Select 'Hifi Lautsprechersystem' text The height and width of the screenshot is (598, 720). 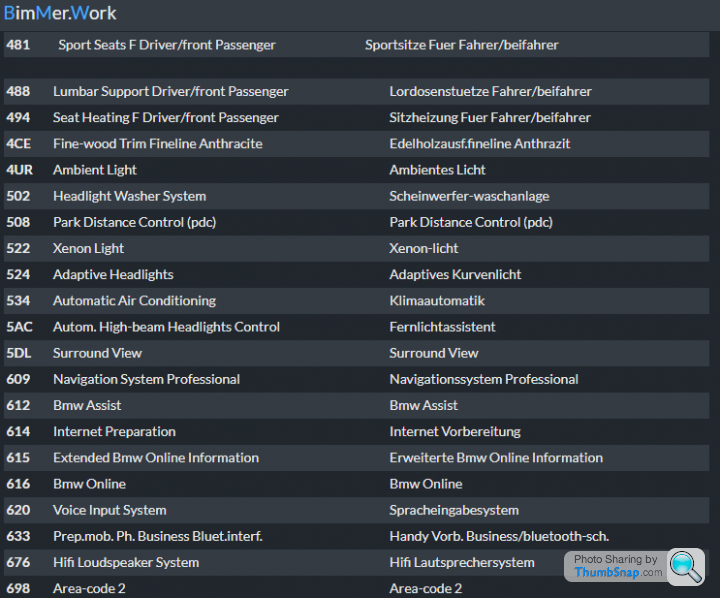pos(462,563)
